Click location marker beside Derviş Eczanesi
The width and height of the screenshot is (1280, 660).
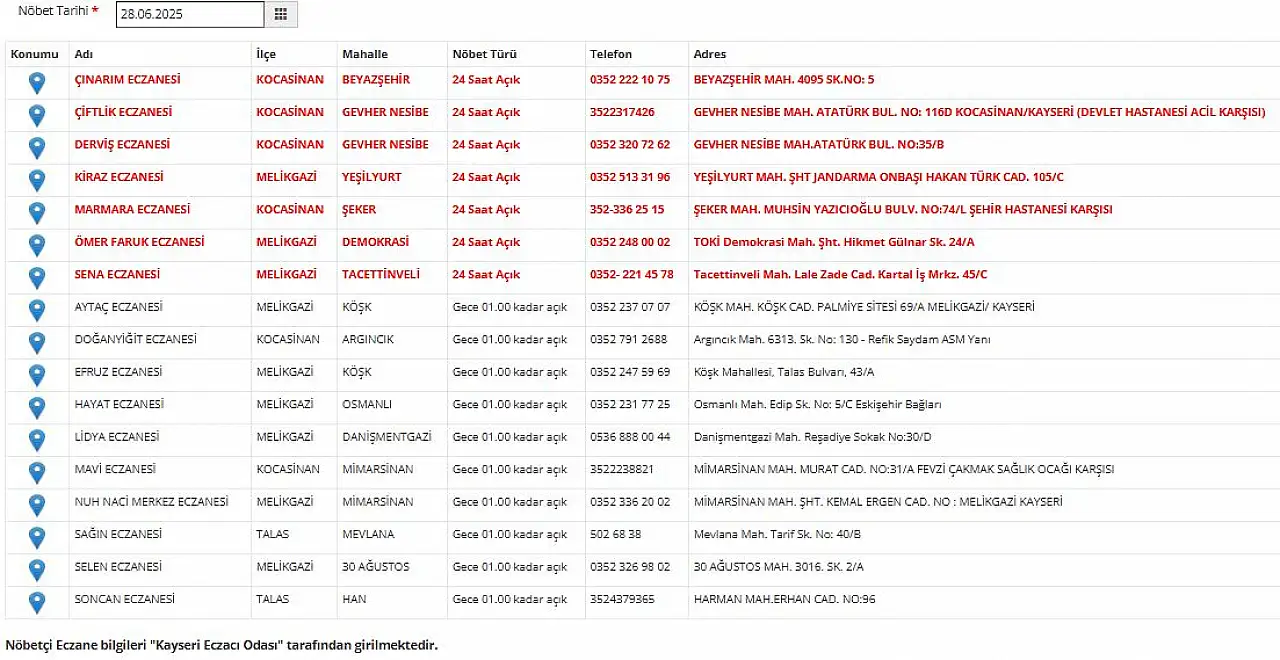tap(37, 148)
